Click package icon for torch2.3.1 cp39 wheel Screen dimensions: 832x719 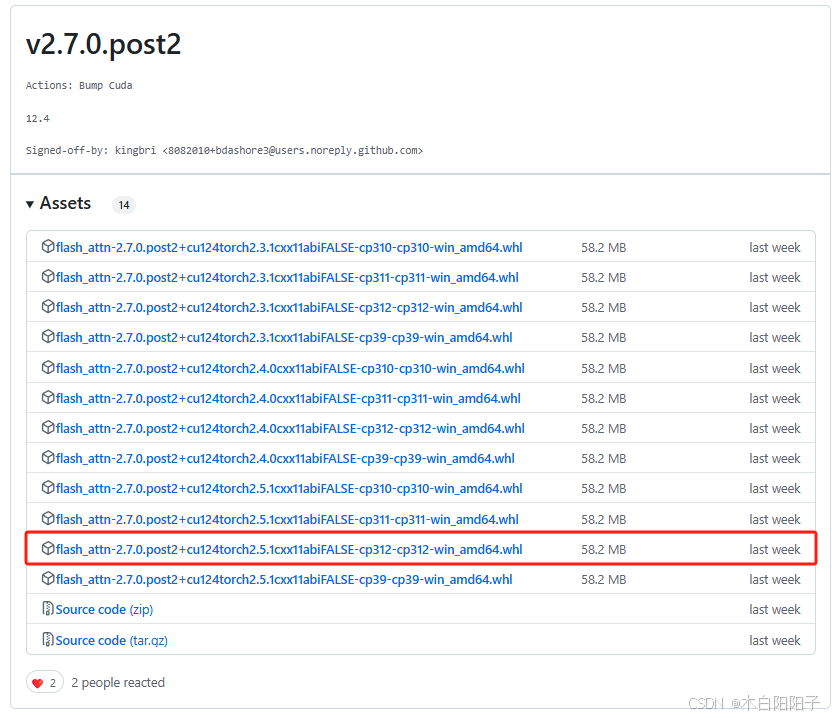coord(48,336)
